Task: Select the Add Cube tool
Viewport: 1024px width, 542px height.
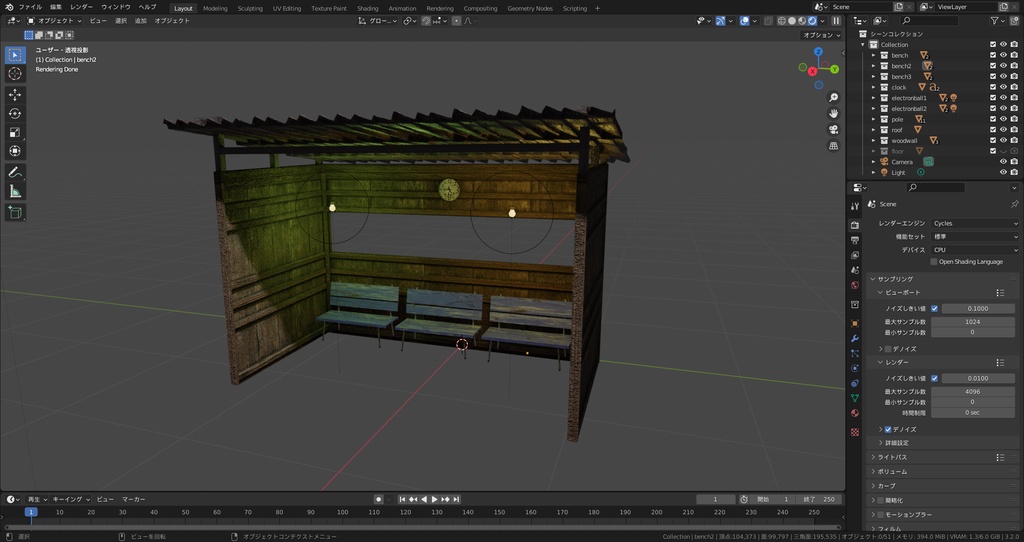Action: click(x=15, y=212)
